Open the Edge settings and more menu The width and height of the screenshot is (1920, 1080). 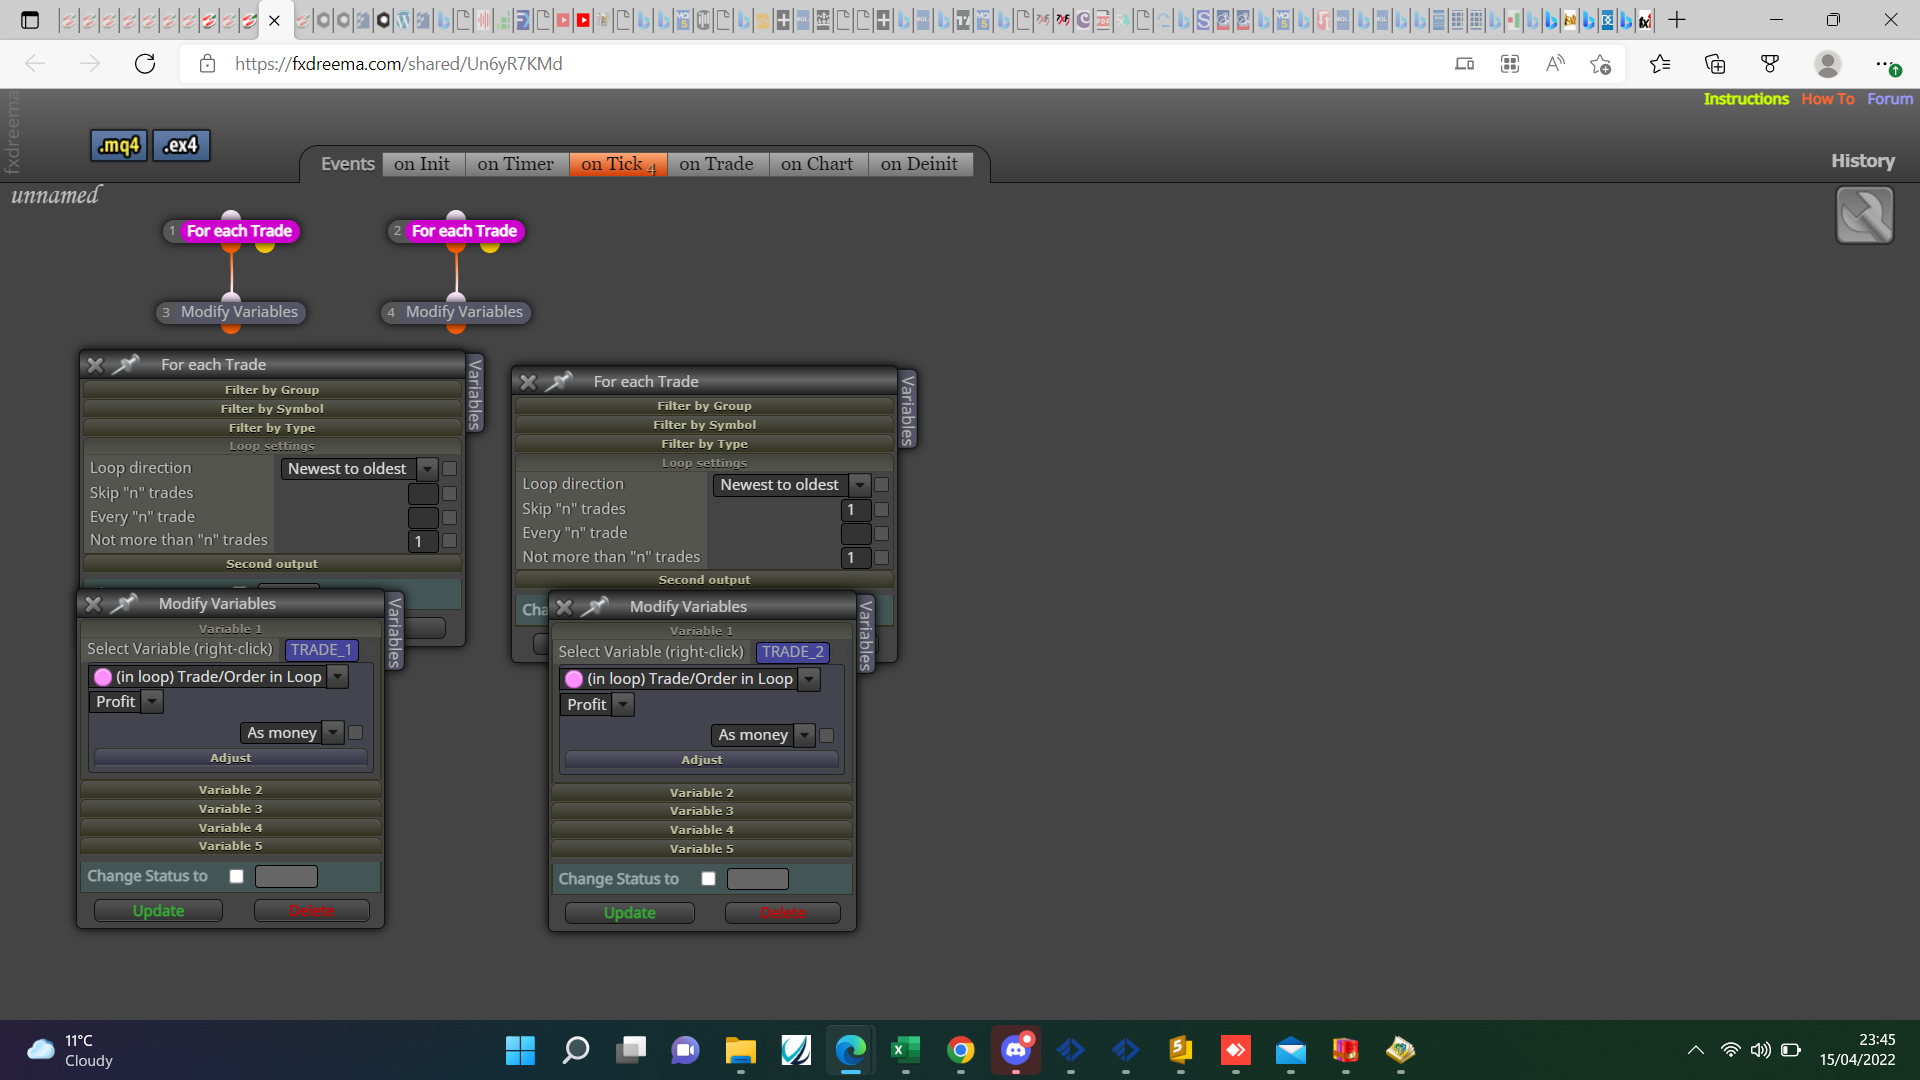(1885, 64)
